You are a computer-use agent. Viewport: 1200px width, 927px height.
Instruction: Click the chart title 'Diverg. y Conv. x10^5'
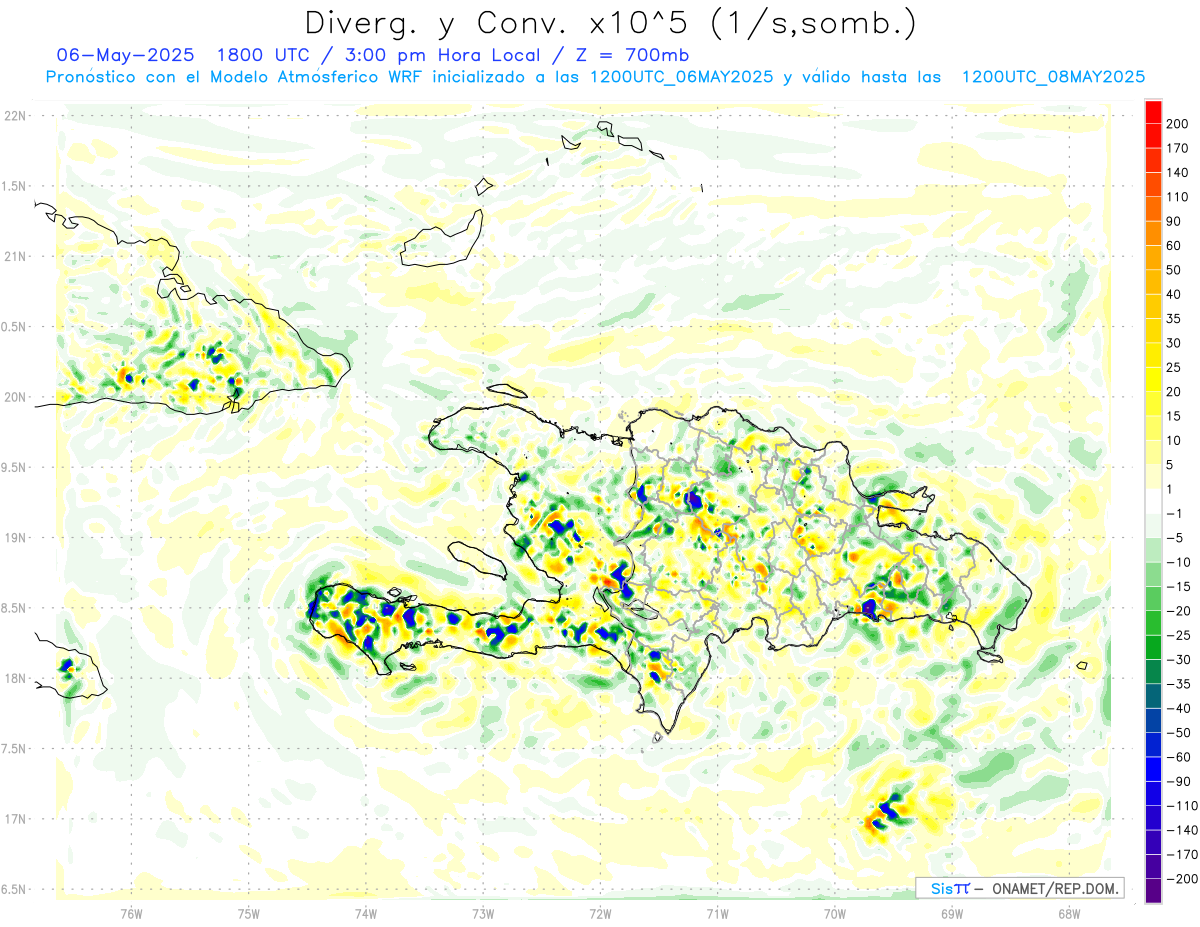[x=504, y=22]
